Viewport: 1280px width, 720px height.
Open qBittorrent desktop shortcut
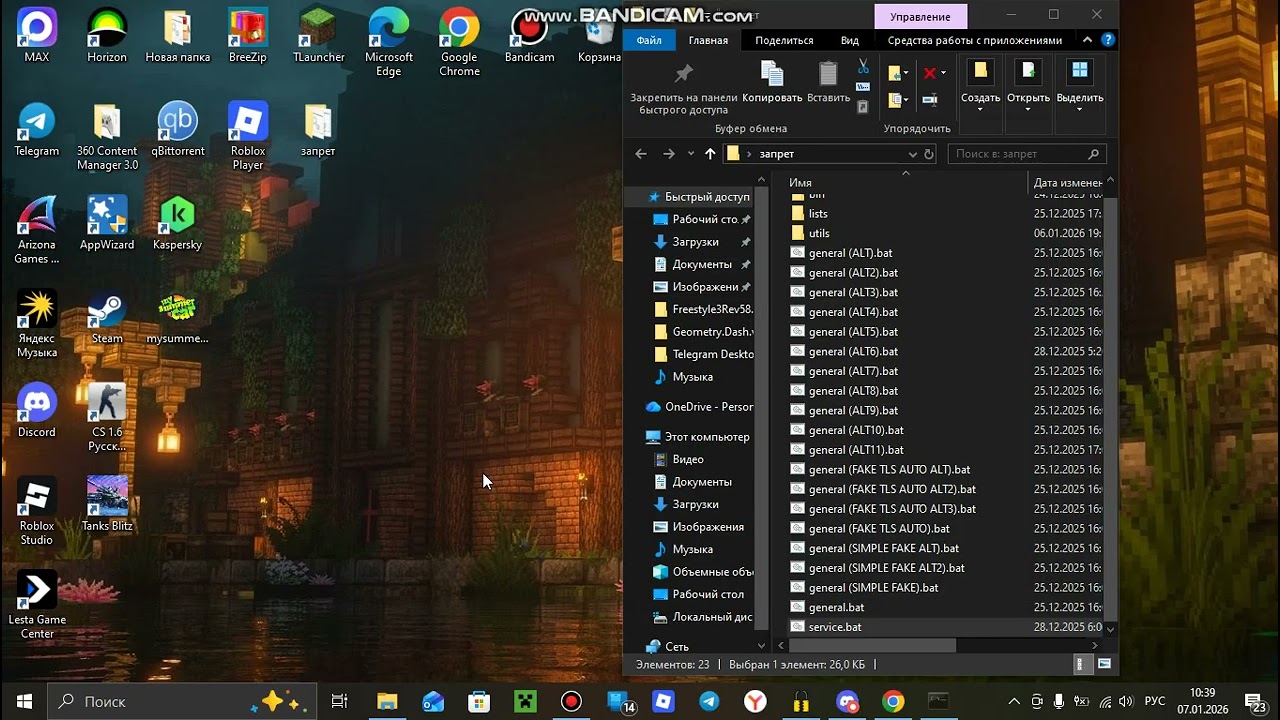[178, 130]
